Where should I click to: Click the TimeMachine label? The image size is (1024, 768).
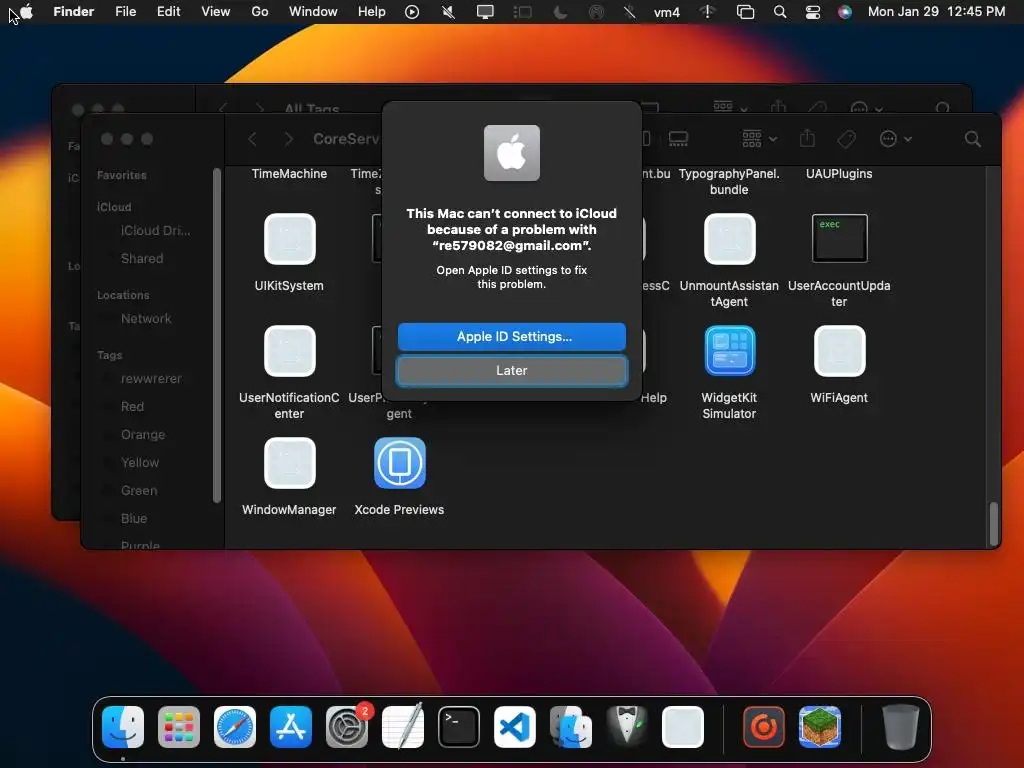pos(289,174)
